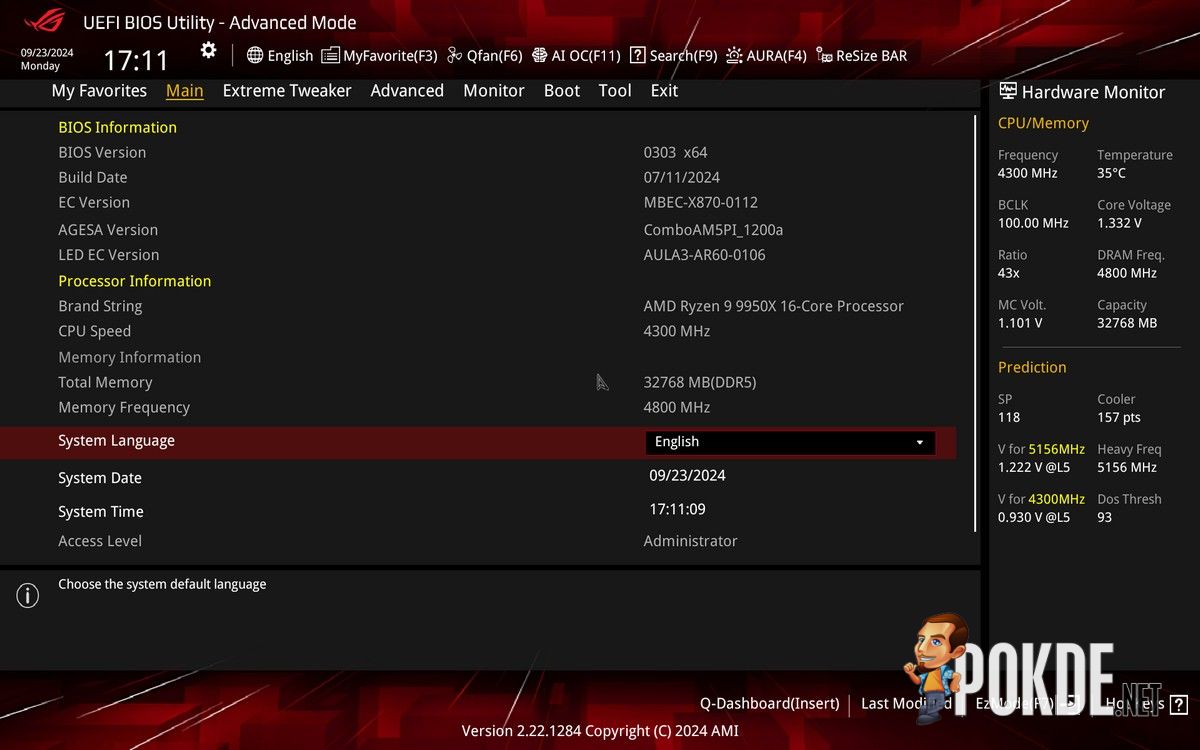Click English language selector in top bar

tap(280, 56)
